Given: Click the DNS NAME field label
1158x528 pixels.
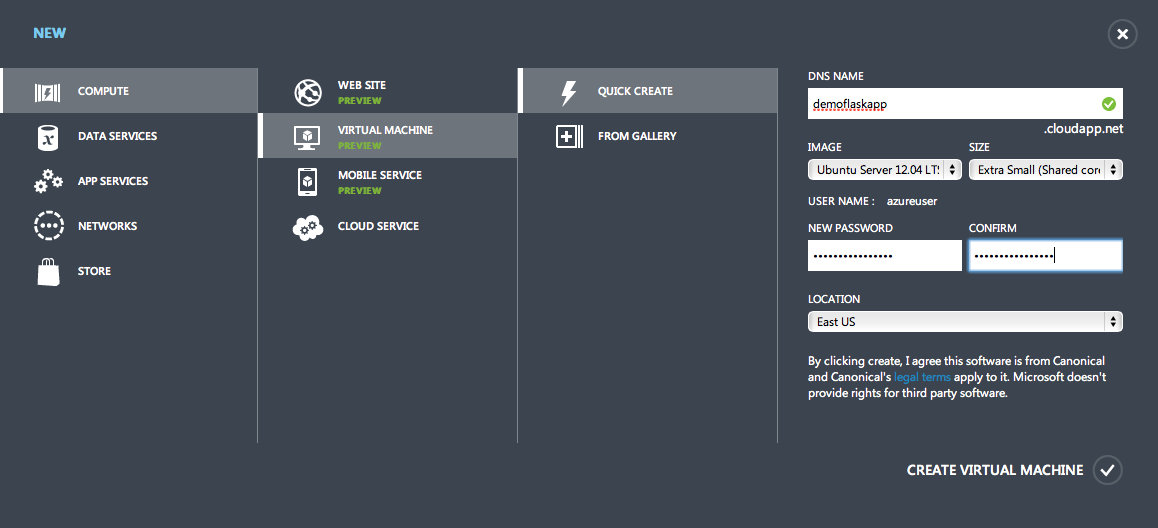Looking at the screenshot, I should tap(835, 76).
